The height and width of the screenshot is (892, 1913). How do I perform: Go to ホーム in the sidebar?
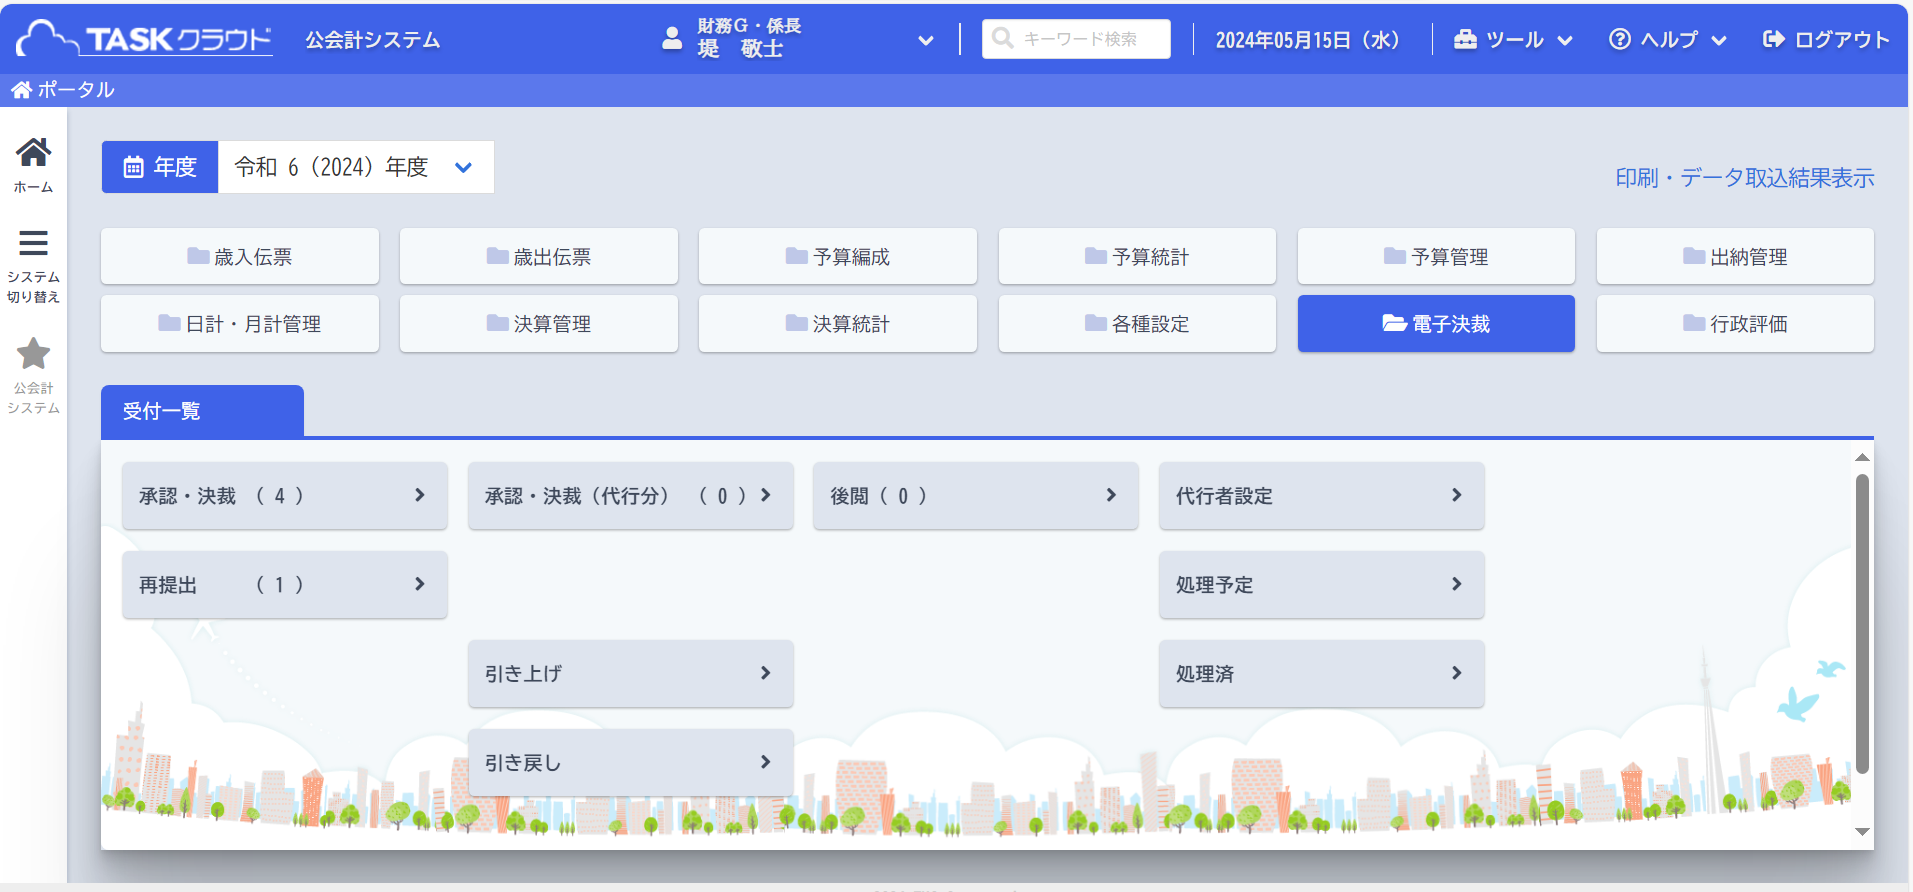pos(33,165)
